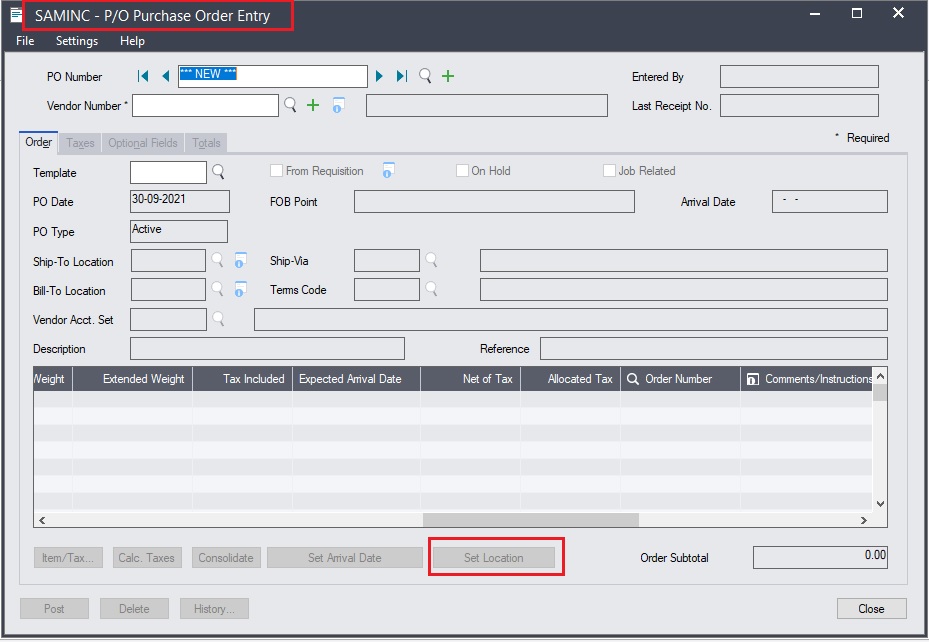
Task: Open vendor information zoom icon
Action: 338,105
